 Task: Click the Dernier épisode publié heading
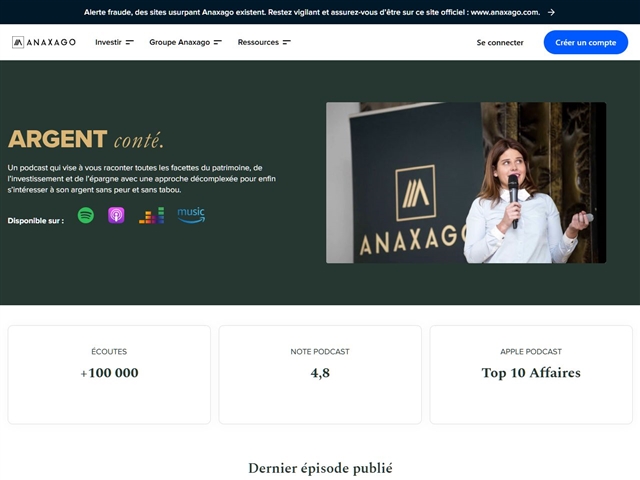320,468
